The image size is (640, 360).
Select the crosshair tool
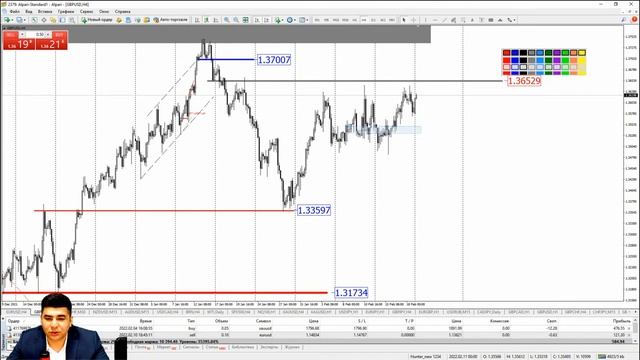(413, 20)
